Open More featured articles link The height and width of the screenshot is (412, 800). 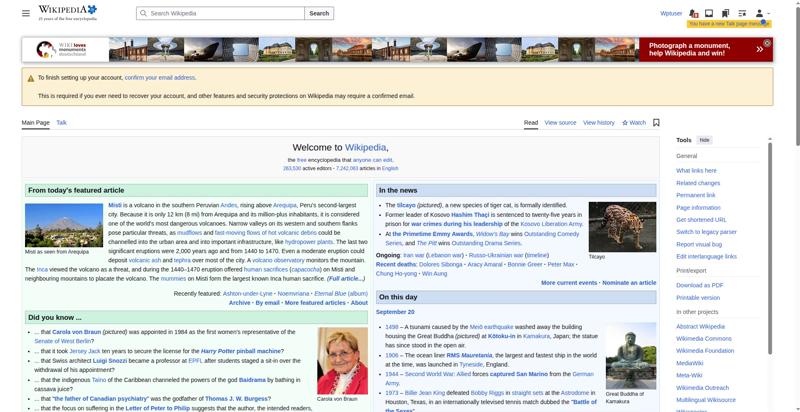click(315, 303)
